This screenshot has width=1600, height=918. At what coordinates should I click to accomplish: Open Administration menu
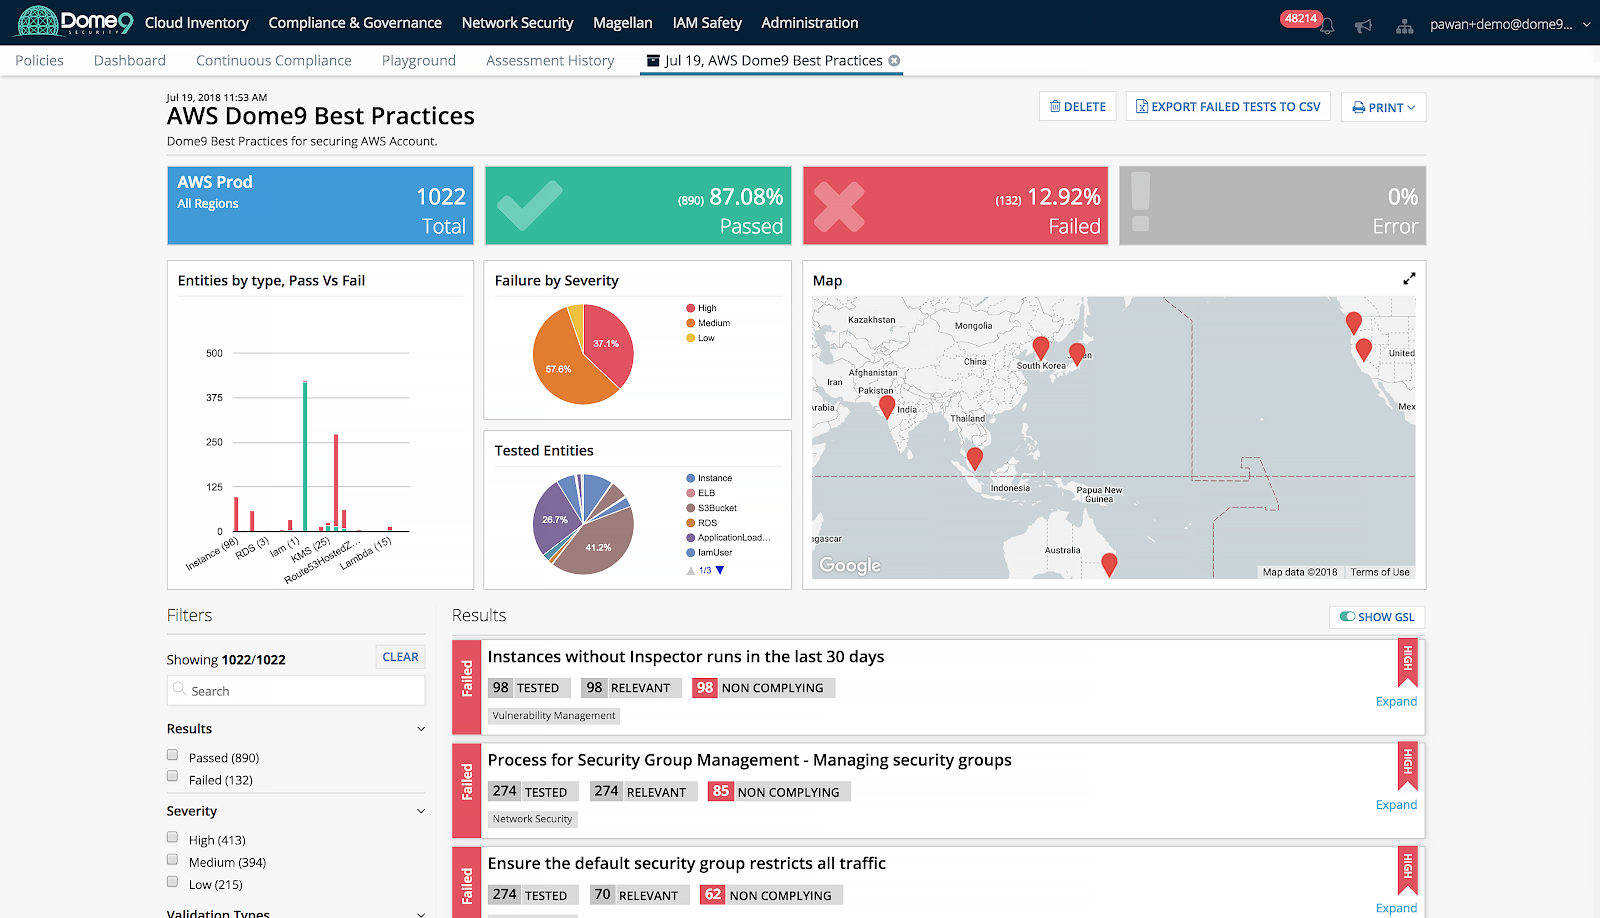pos(810,22)
